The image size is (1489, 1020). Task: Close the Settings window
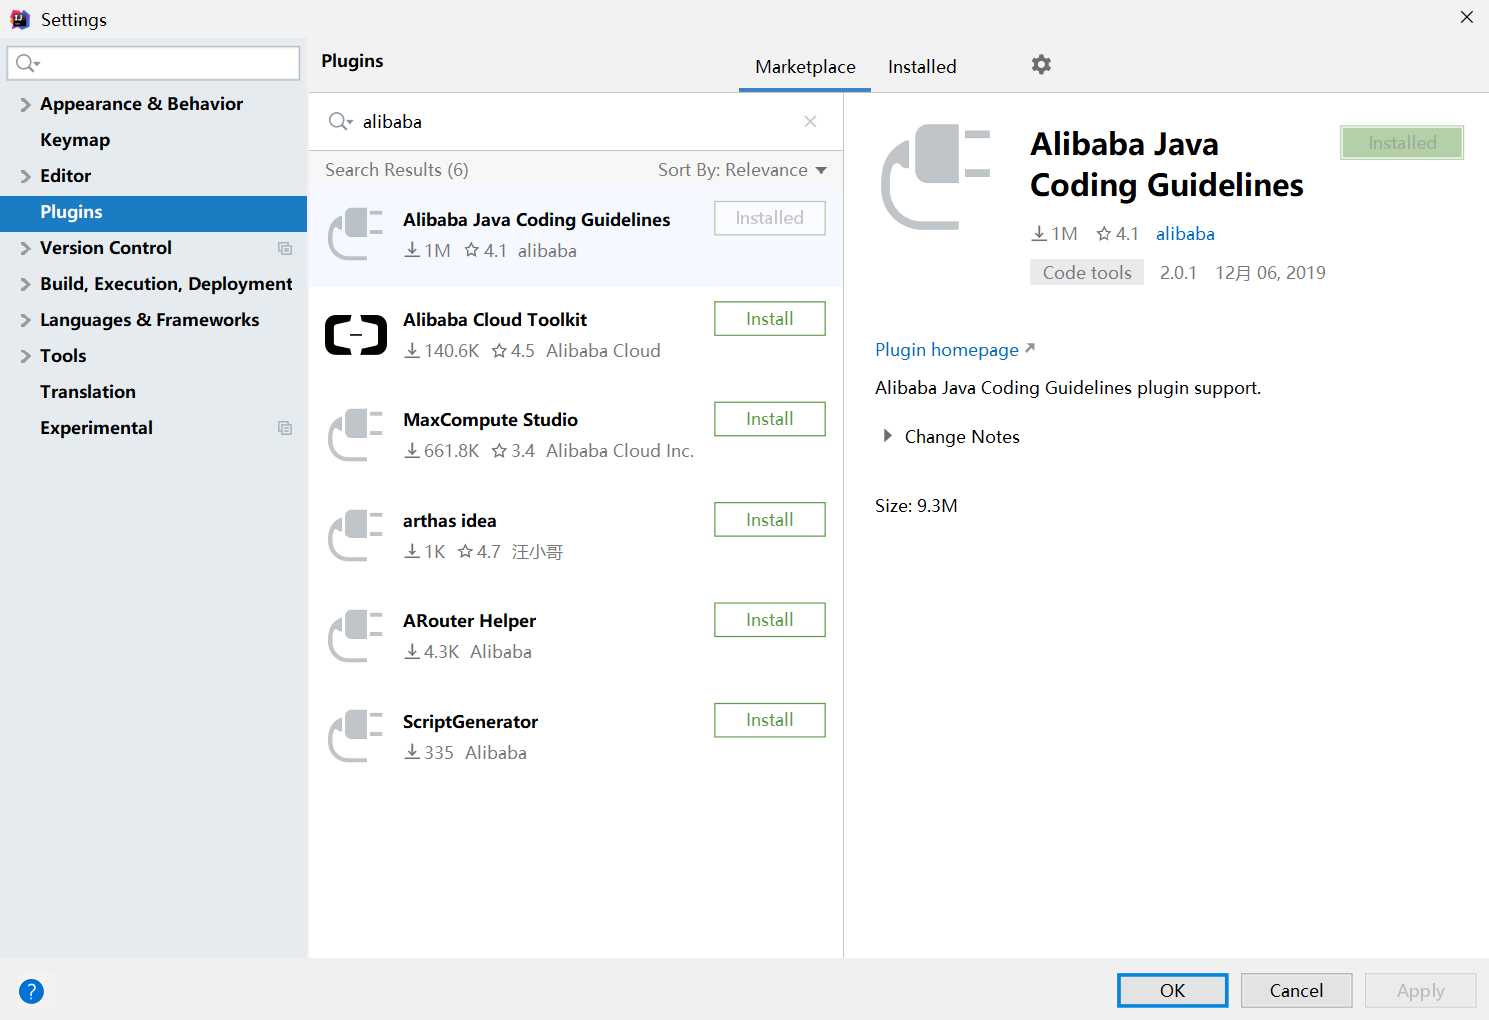point(1466,17)
